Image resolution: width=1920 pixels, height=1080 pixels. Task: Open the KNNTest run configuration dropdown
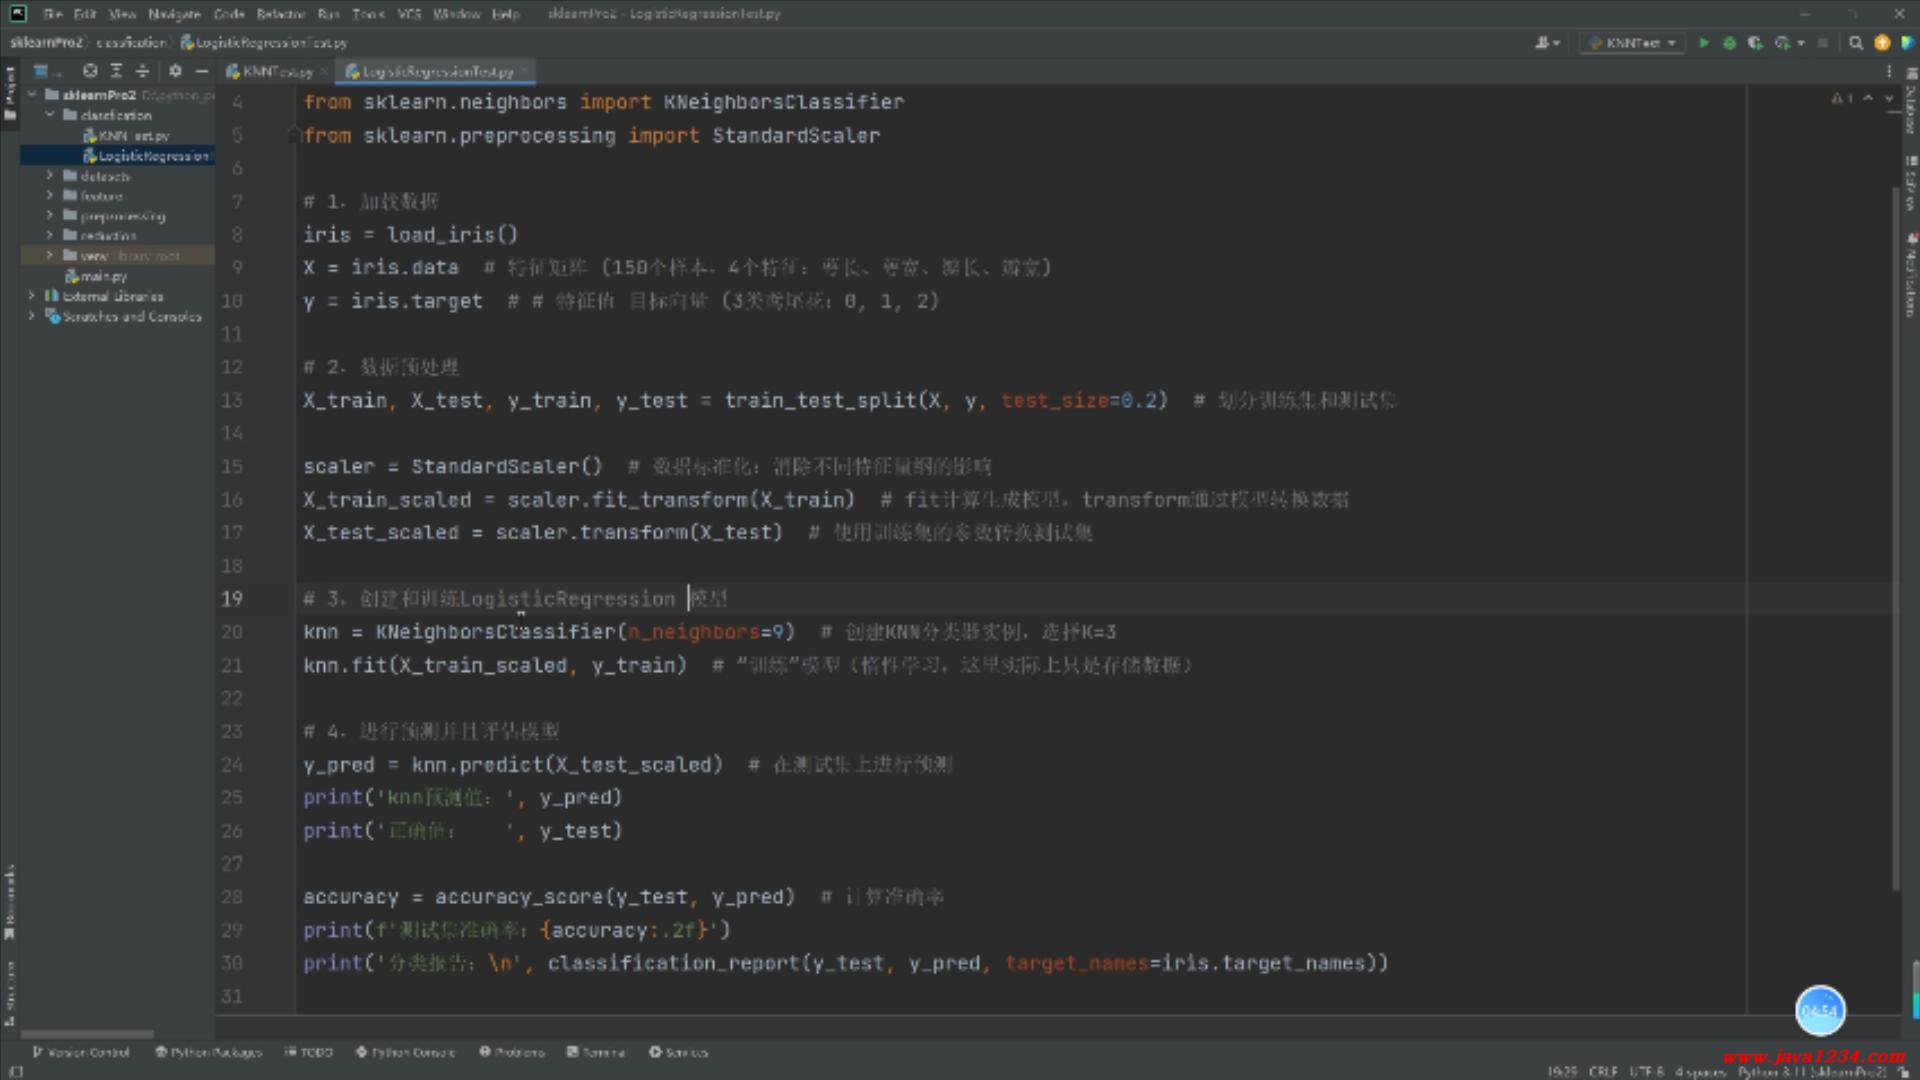click(x=1633, y=43)
